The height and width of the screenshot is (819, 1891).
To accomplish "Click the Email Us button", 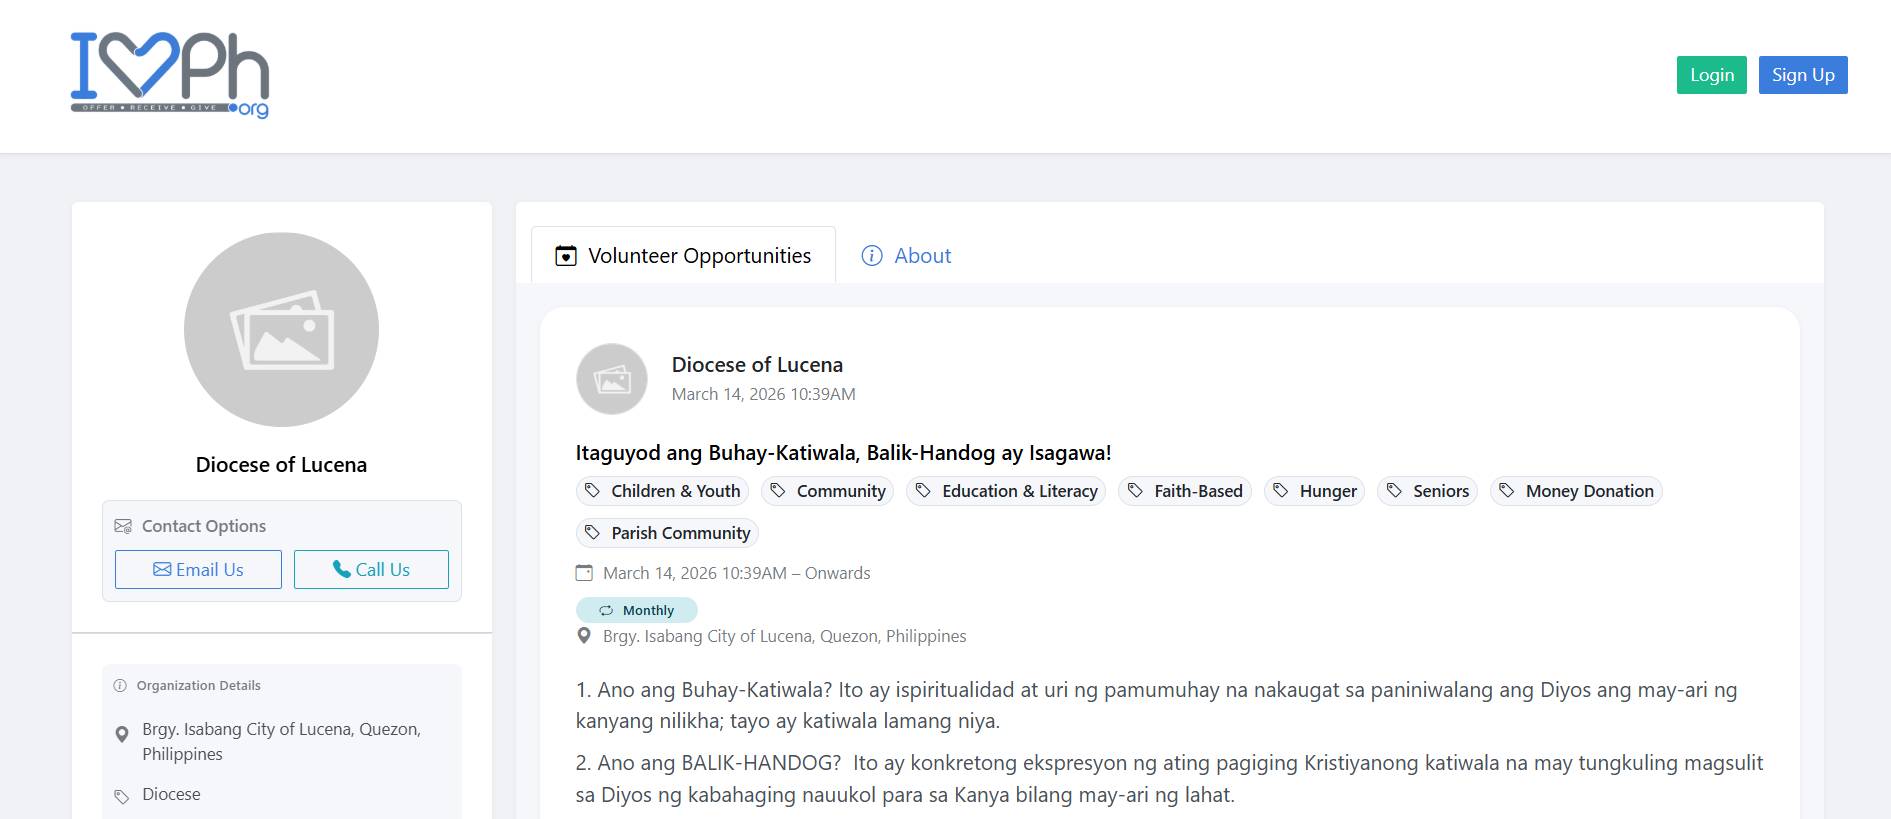I will click(x=198, y=569).
